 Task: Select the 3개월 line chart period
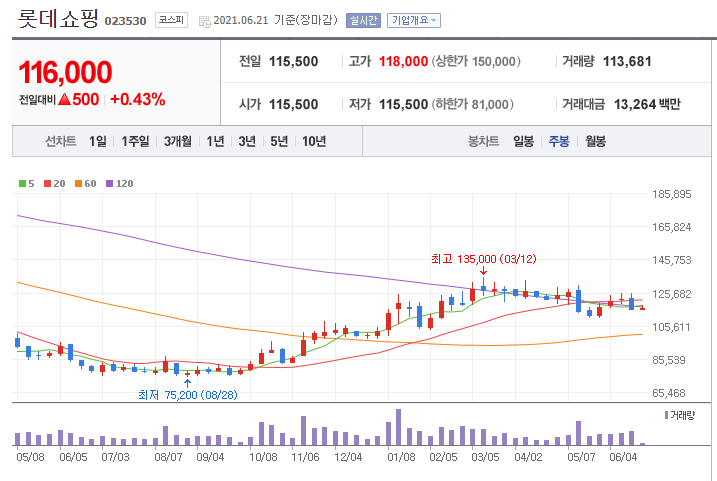[x=177, y=141]
